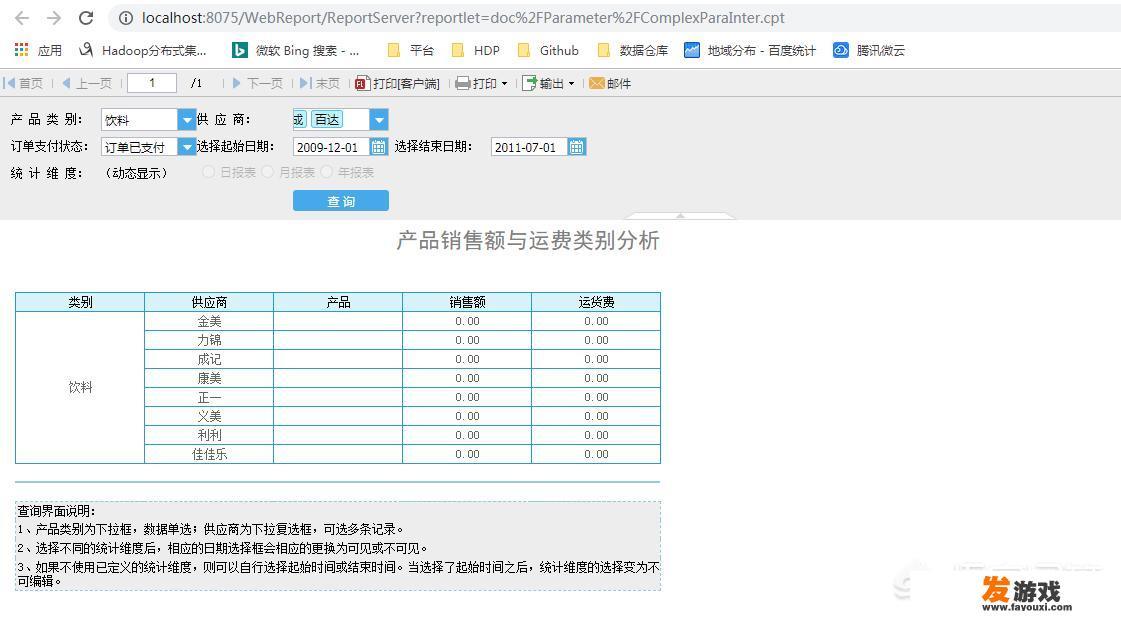Click the 百达 supplier tag
Screen dimensions: 1121x621
[x=327, y=119]
